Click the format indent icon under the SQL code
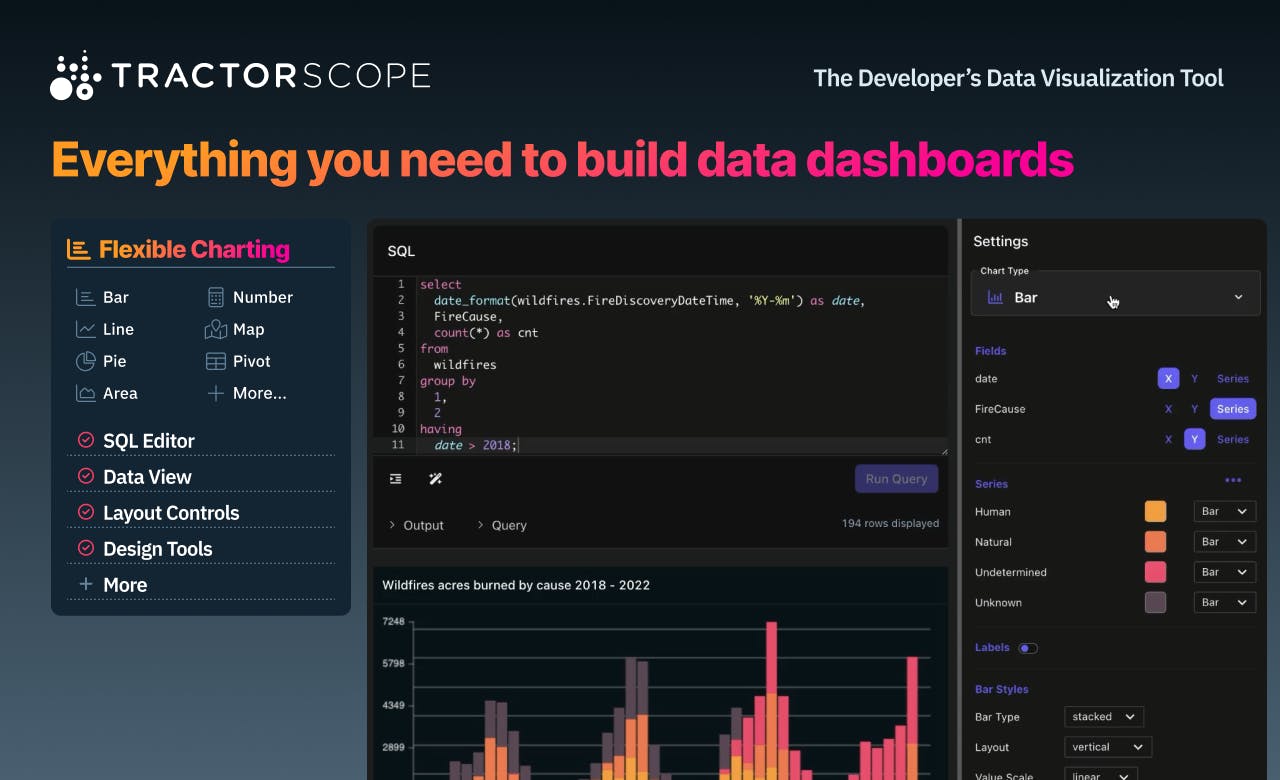The image size is (1280, 780). [396, 479]
